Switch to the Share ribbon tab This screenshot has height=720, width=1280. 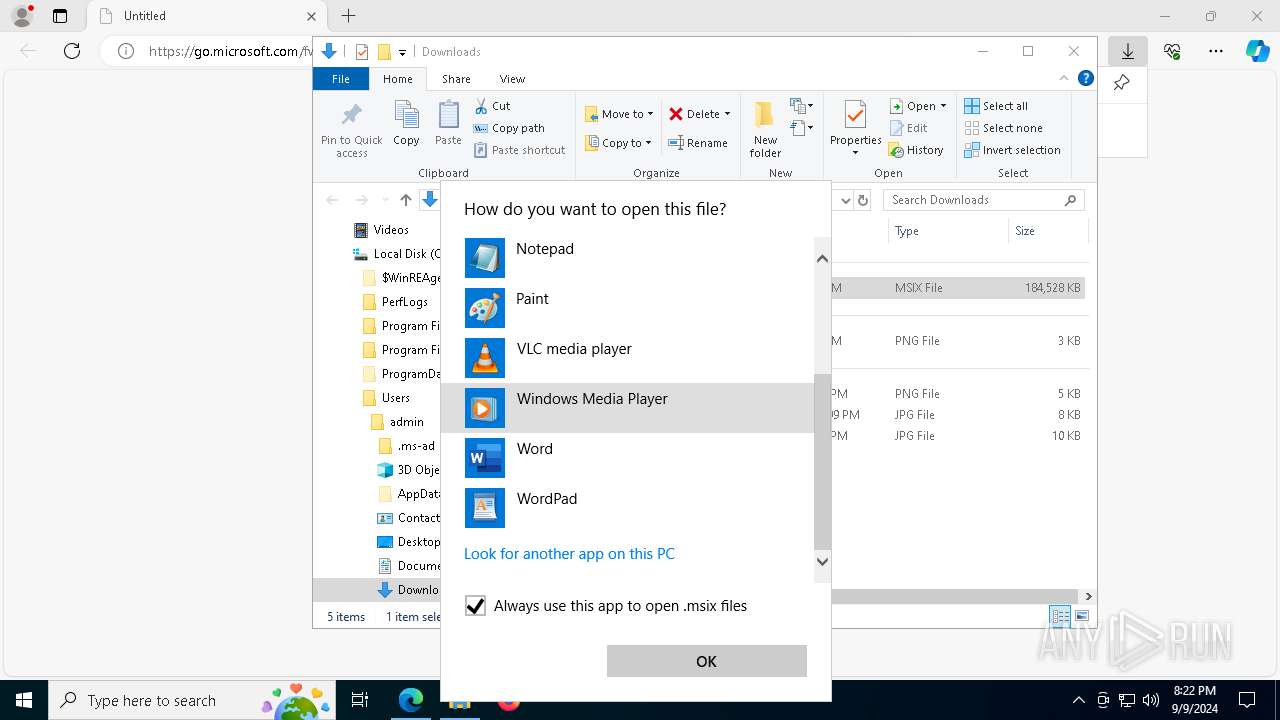click(456, 78)
